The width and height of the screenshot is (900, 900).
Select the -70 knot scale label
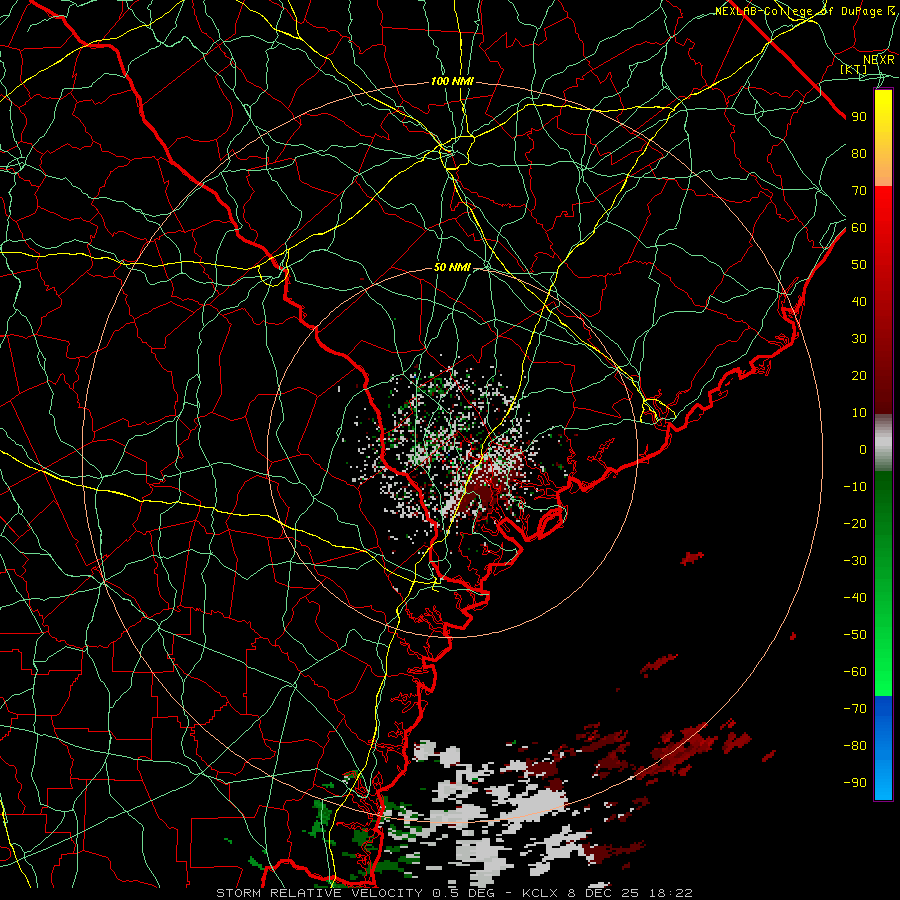click(855, 709)
